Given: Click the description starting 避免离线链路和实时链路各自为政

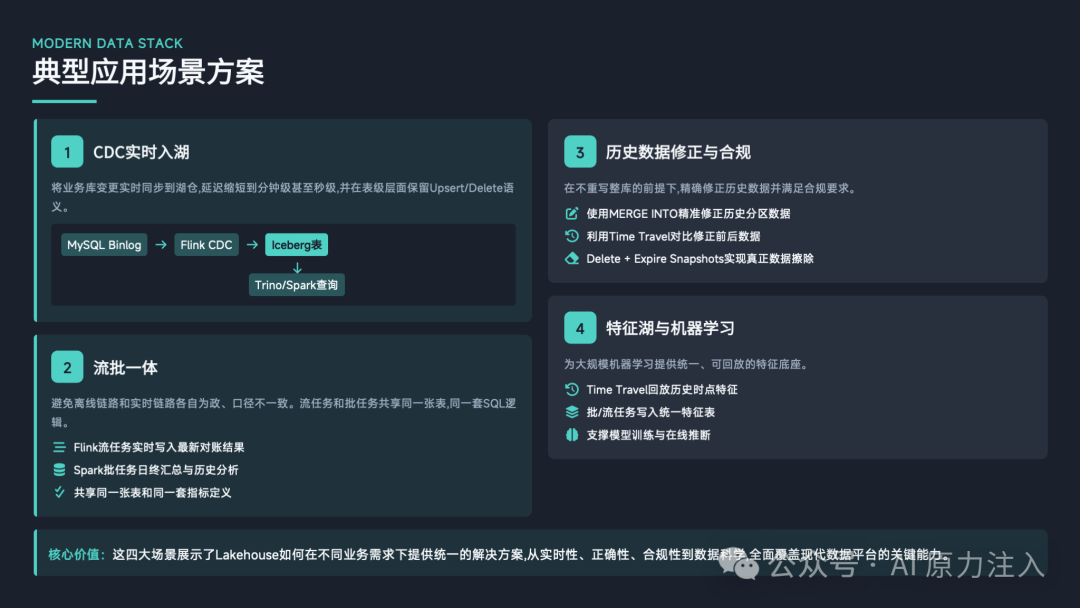Looking at the screenshot, I should coord(284,412).
